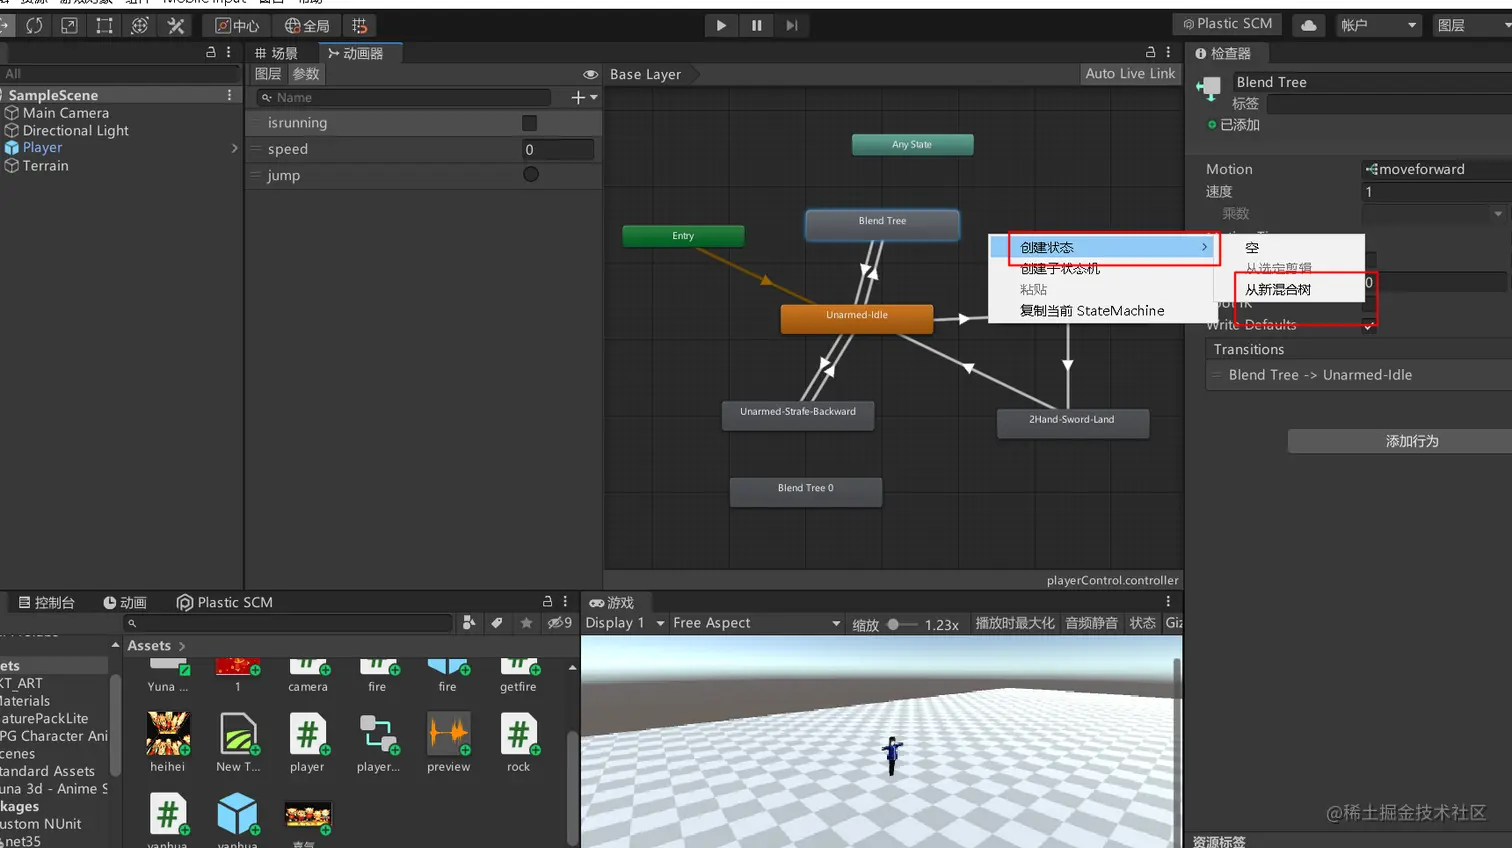1512x848 pixels.
Task: Open the custom editor tools icon
Action: pos(176,25)
